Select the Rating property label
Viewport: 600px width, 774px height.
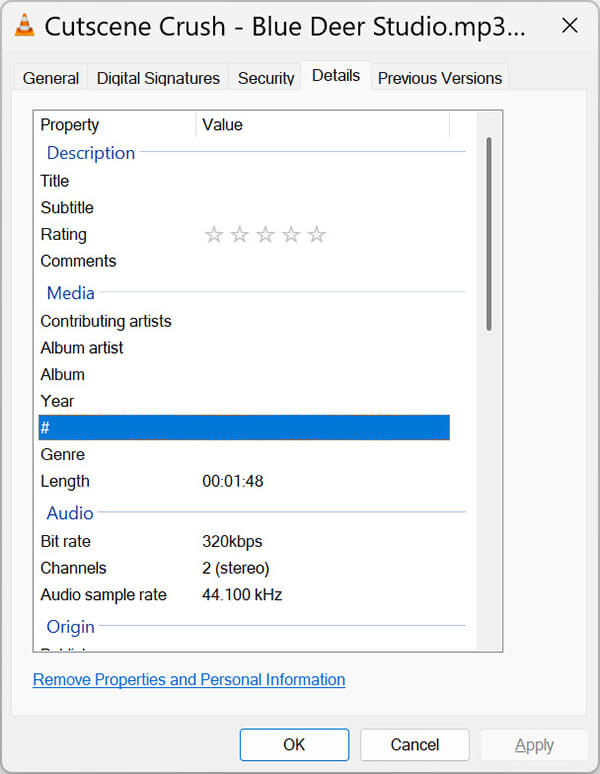coord(64,234)
